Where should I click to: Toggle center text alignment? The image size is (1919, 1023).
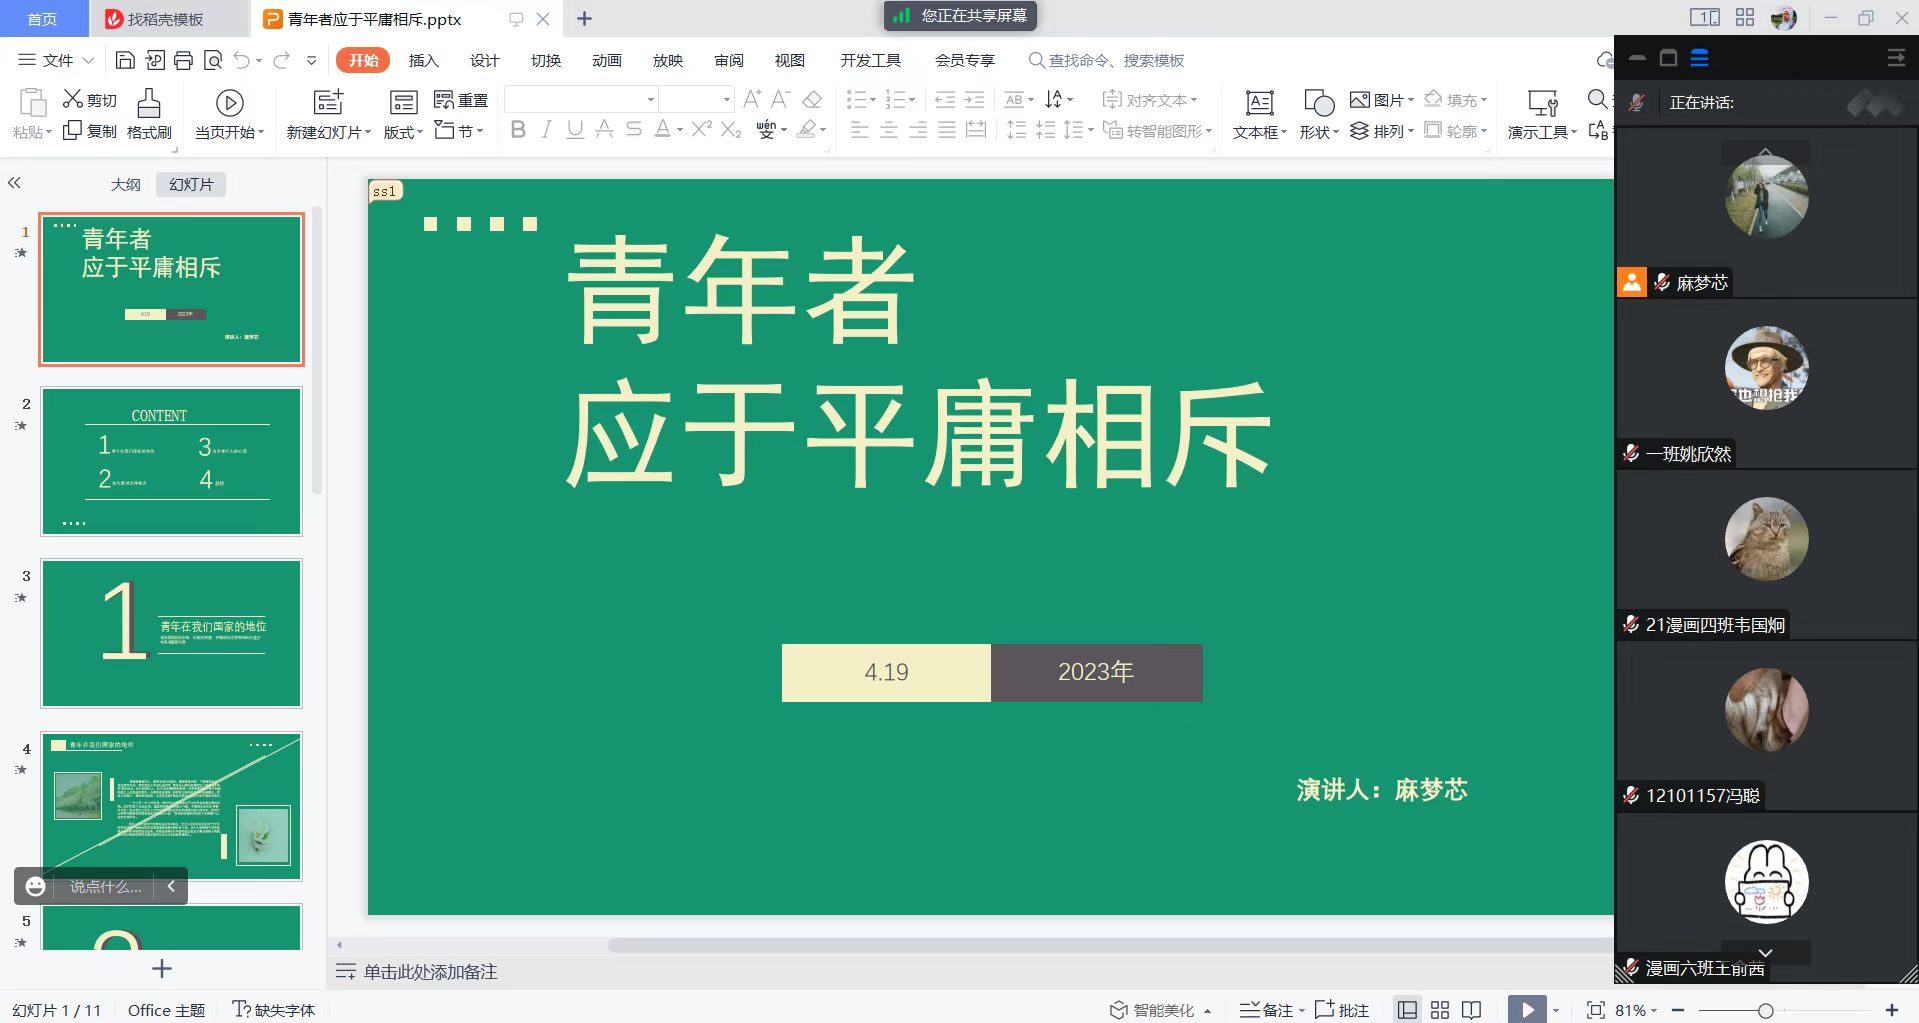(888, 130)
